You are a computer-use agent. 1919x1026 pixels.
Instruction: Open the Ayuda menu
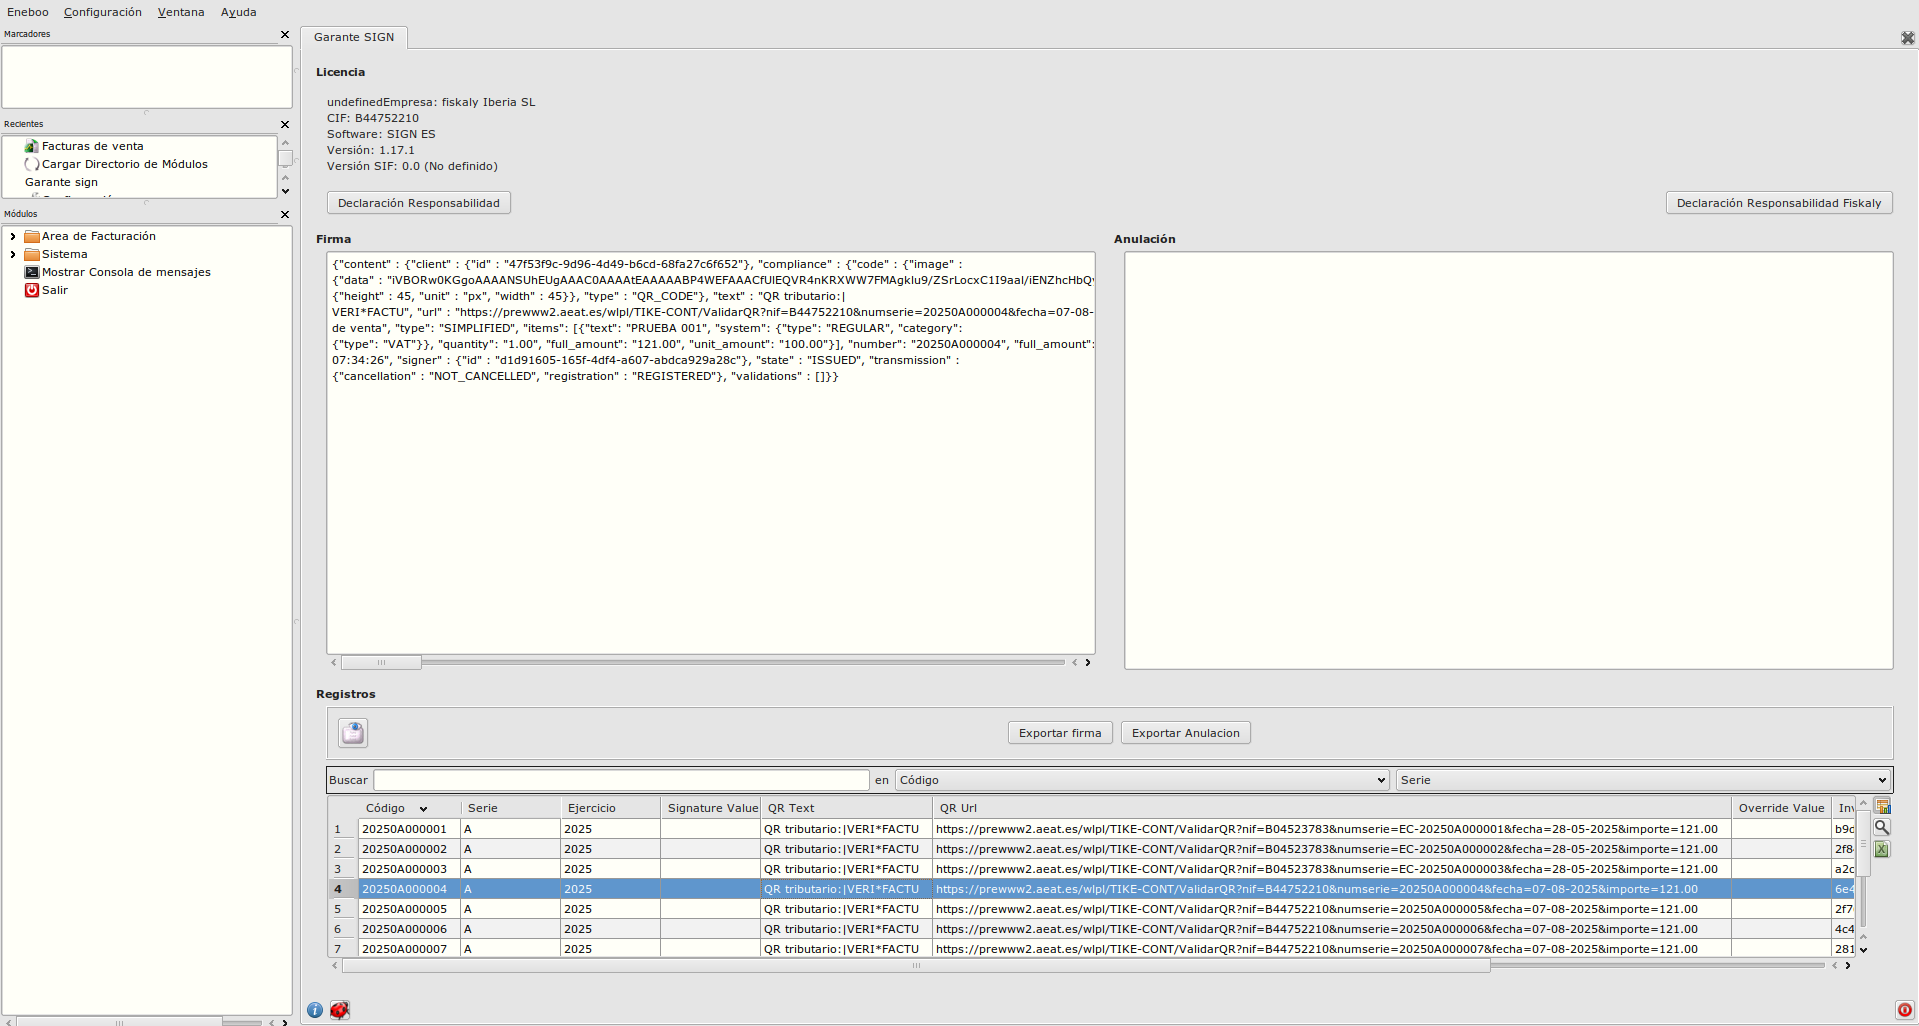239,12
